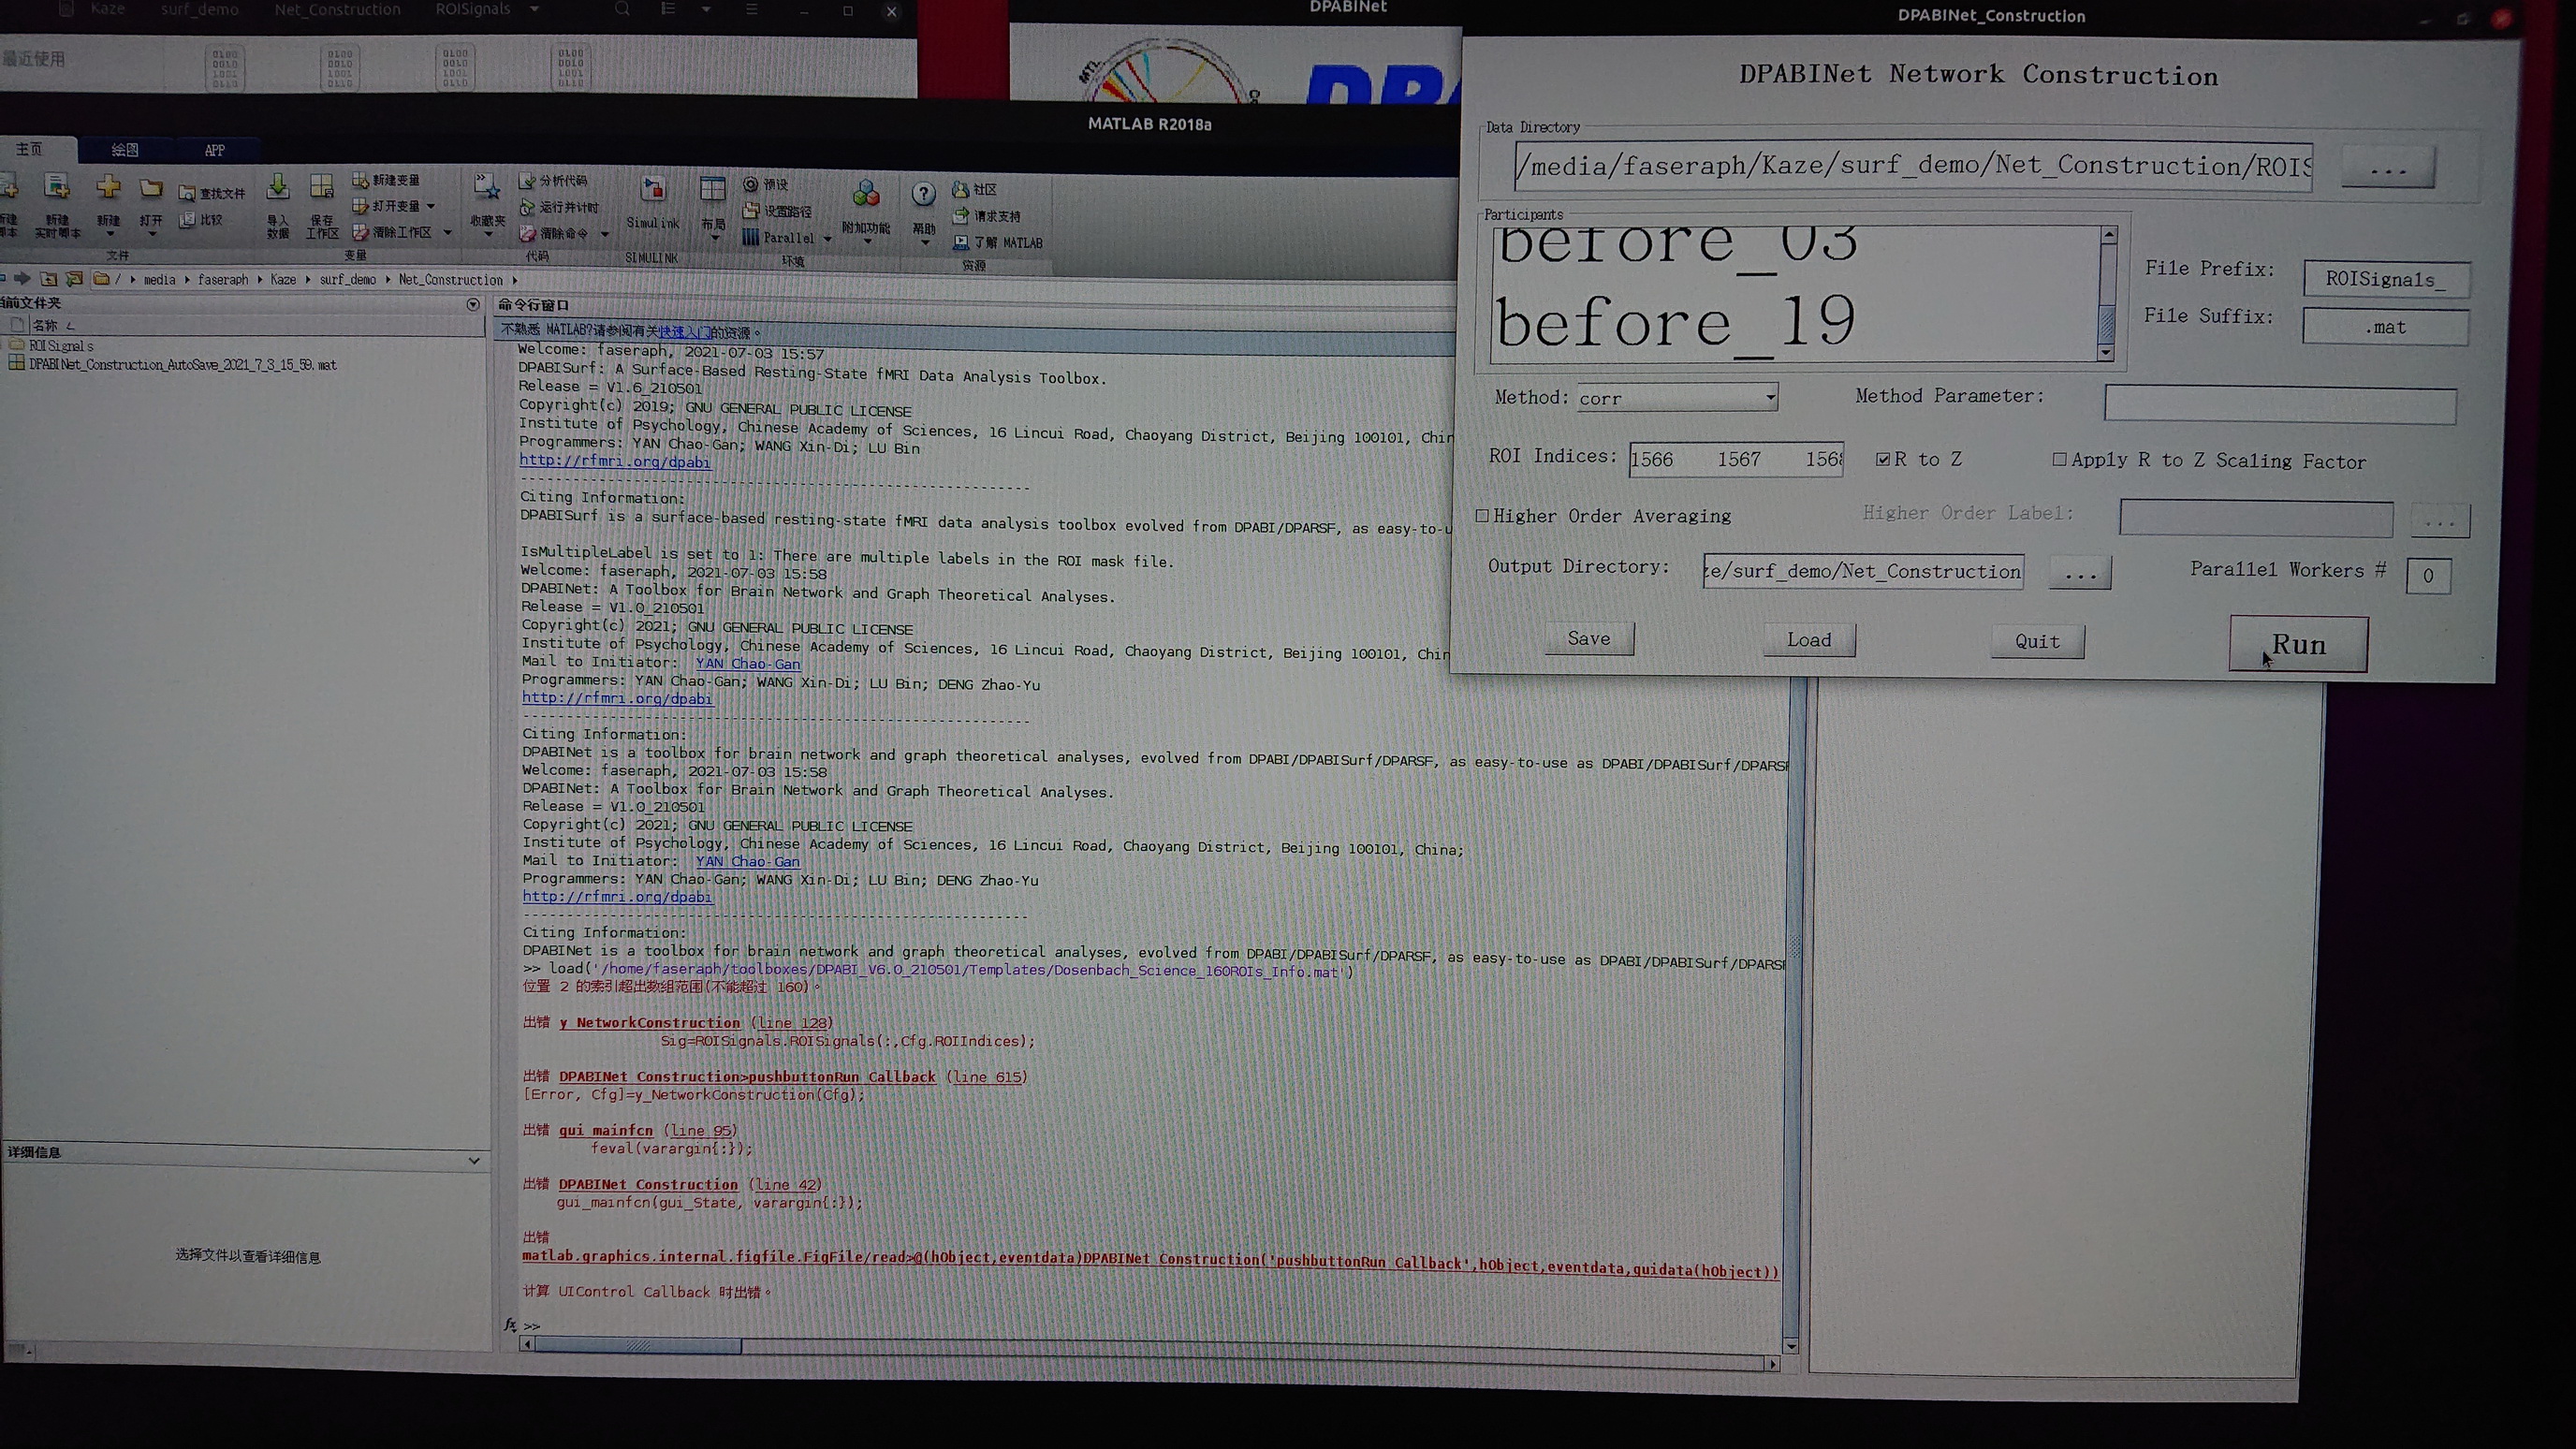Click the Help (帮助) question mark icon
2576x1449 pixels.
(x=924, y=194)
